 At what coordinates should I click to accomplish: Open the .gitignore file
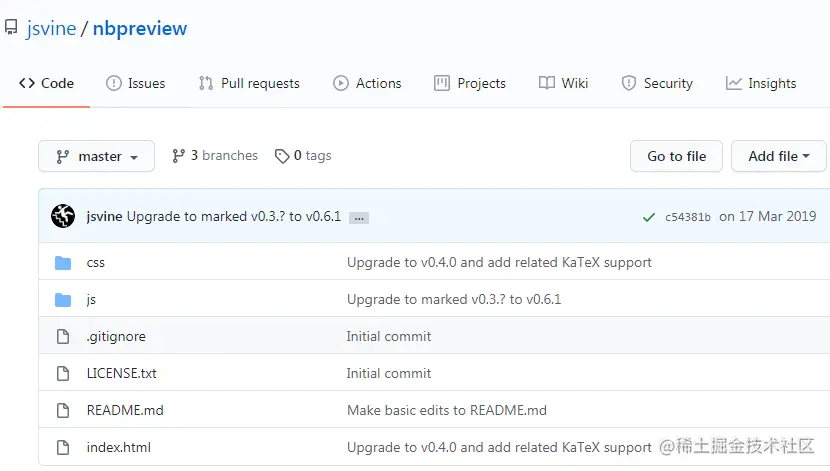click(116, 337)
